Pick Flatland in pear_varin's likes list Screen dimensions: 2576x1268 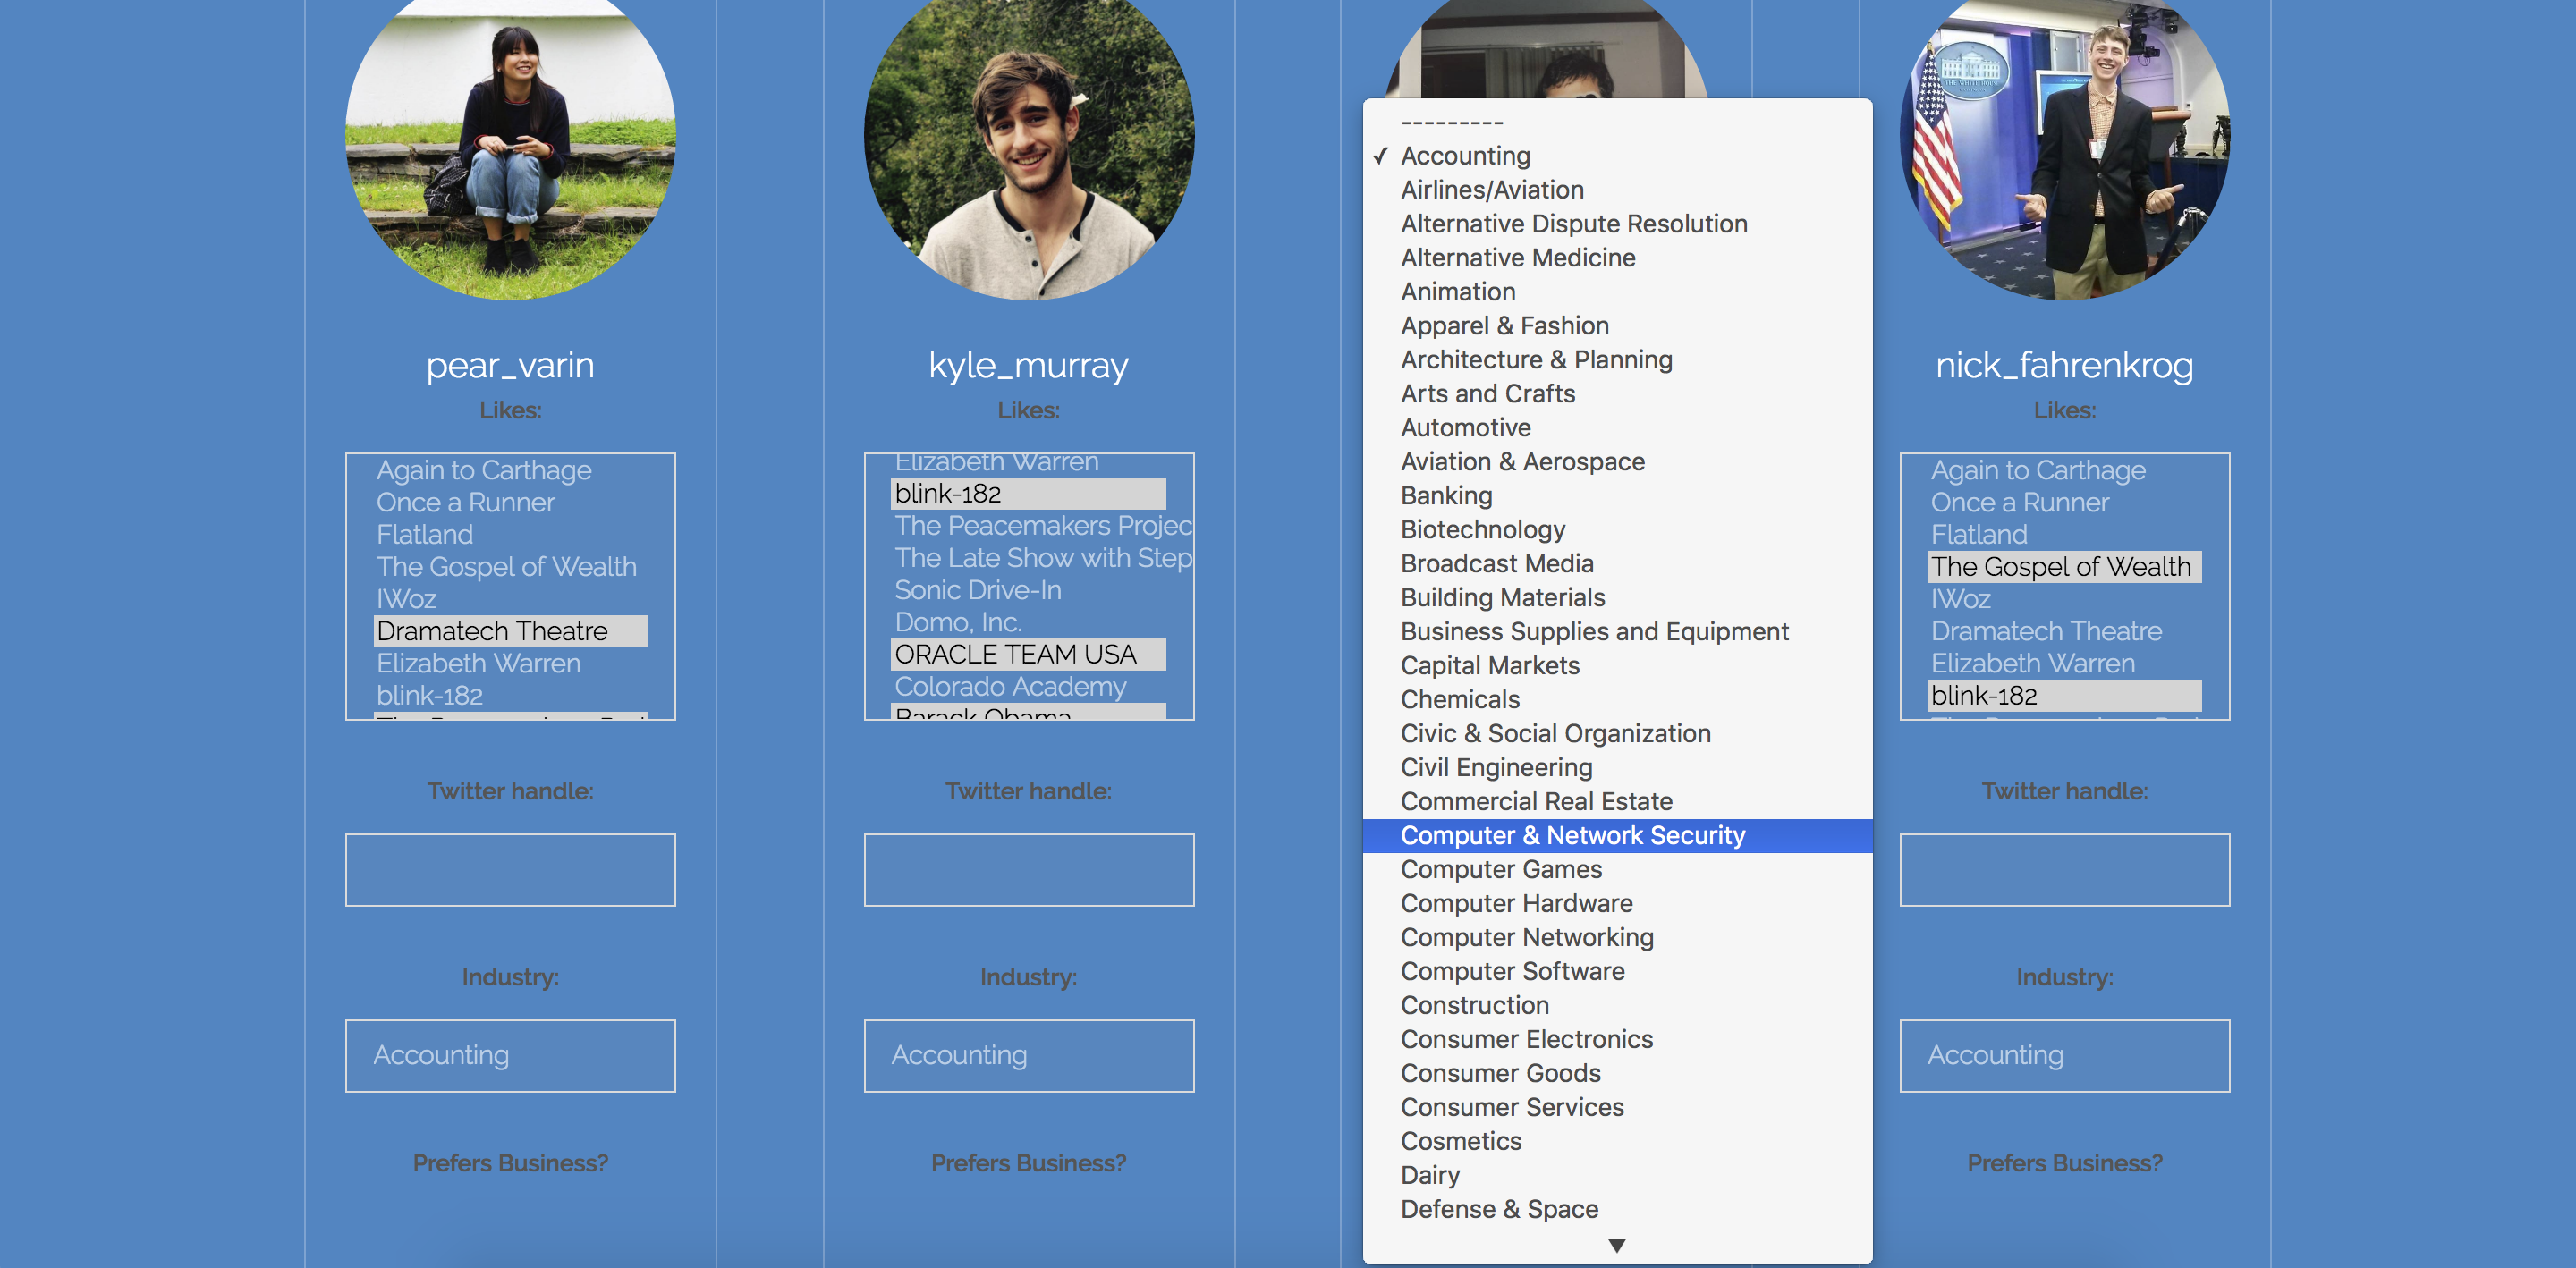pyautogui.click(x=425, y=535)
